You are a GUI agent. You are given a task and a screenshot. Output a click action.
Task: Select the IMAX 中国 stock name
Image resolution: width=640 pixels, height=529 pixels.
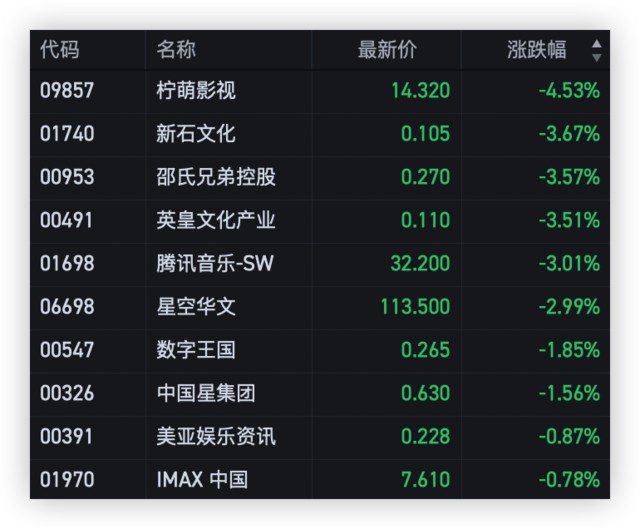tap(202, 480)
